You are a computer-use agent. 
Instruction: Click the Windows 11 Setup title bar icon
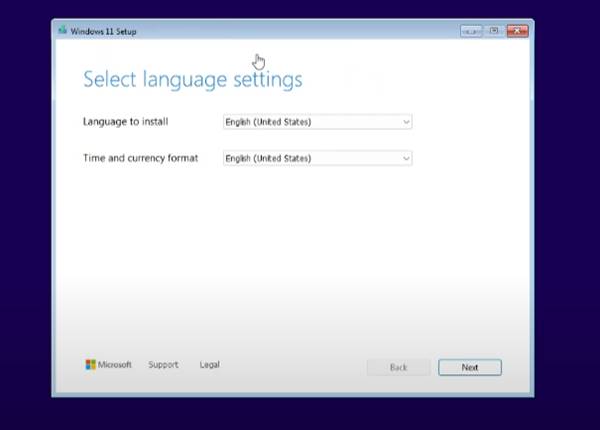62,30
